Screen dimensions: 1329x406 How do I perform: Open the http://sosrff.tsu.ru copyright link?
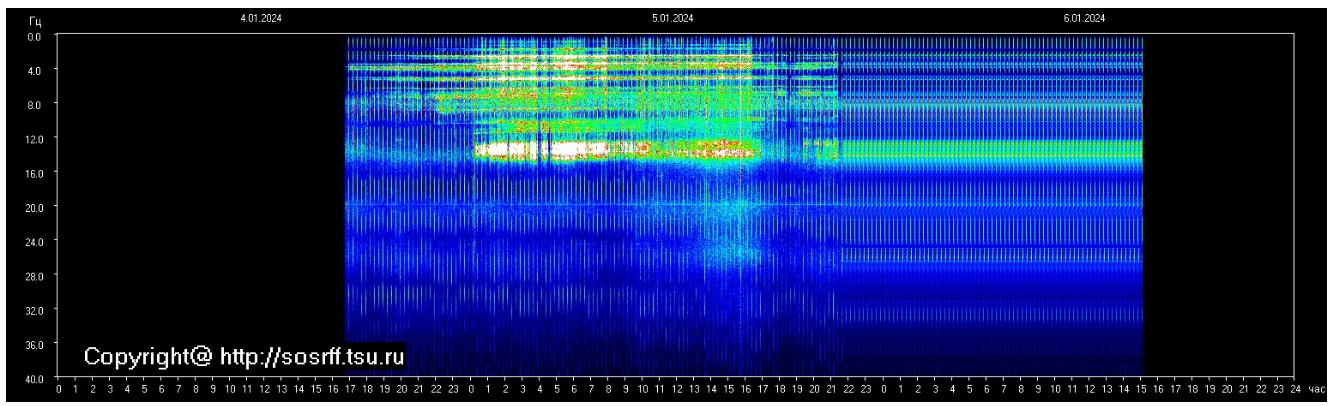point(313,357)
